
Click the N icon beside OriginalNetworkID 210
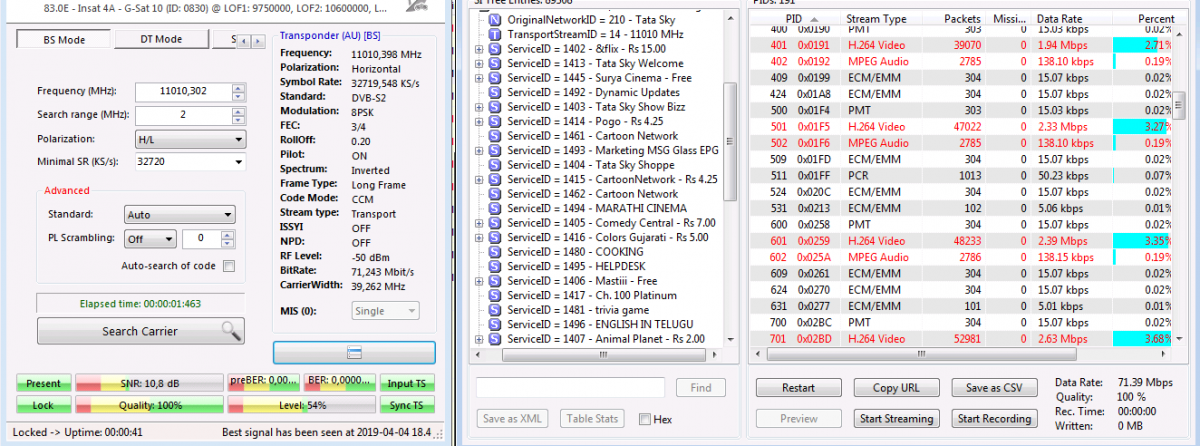coord(494,20)
